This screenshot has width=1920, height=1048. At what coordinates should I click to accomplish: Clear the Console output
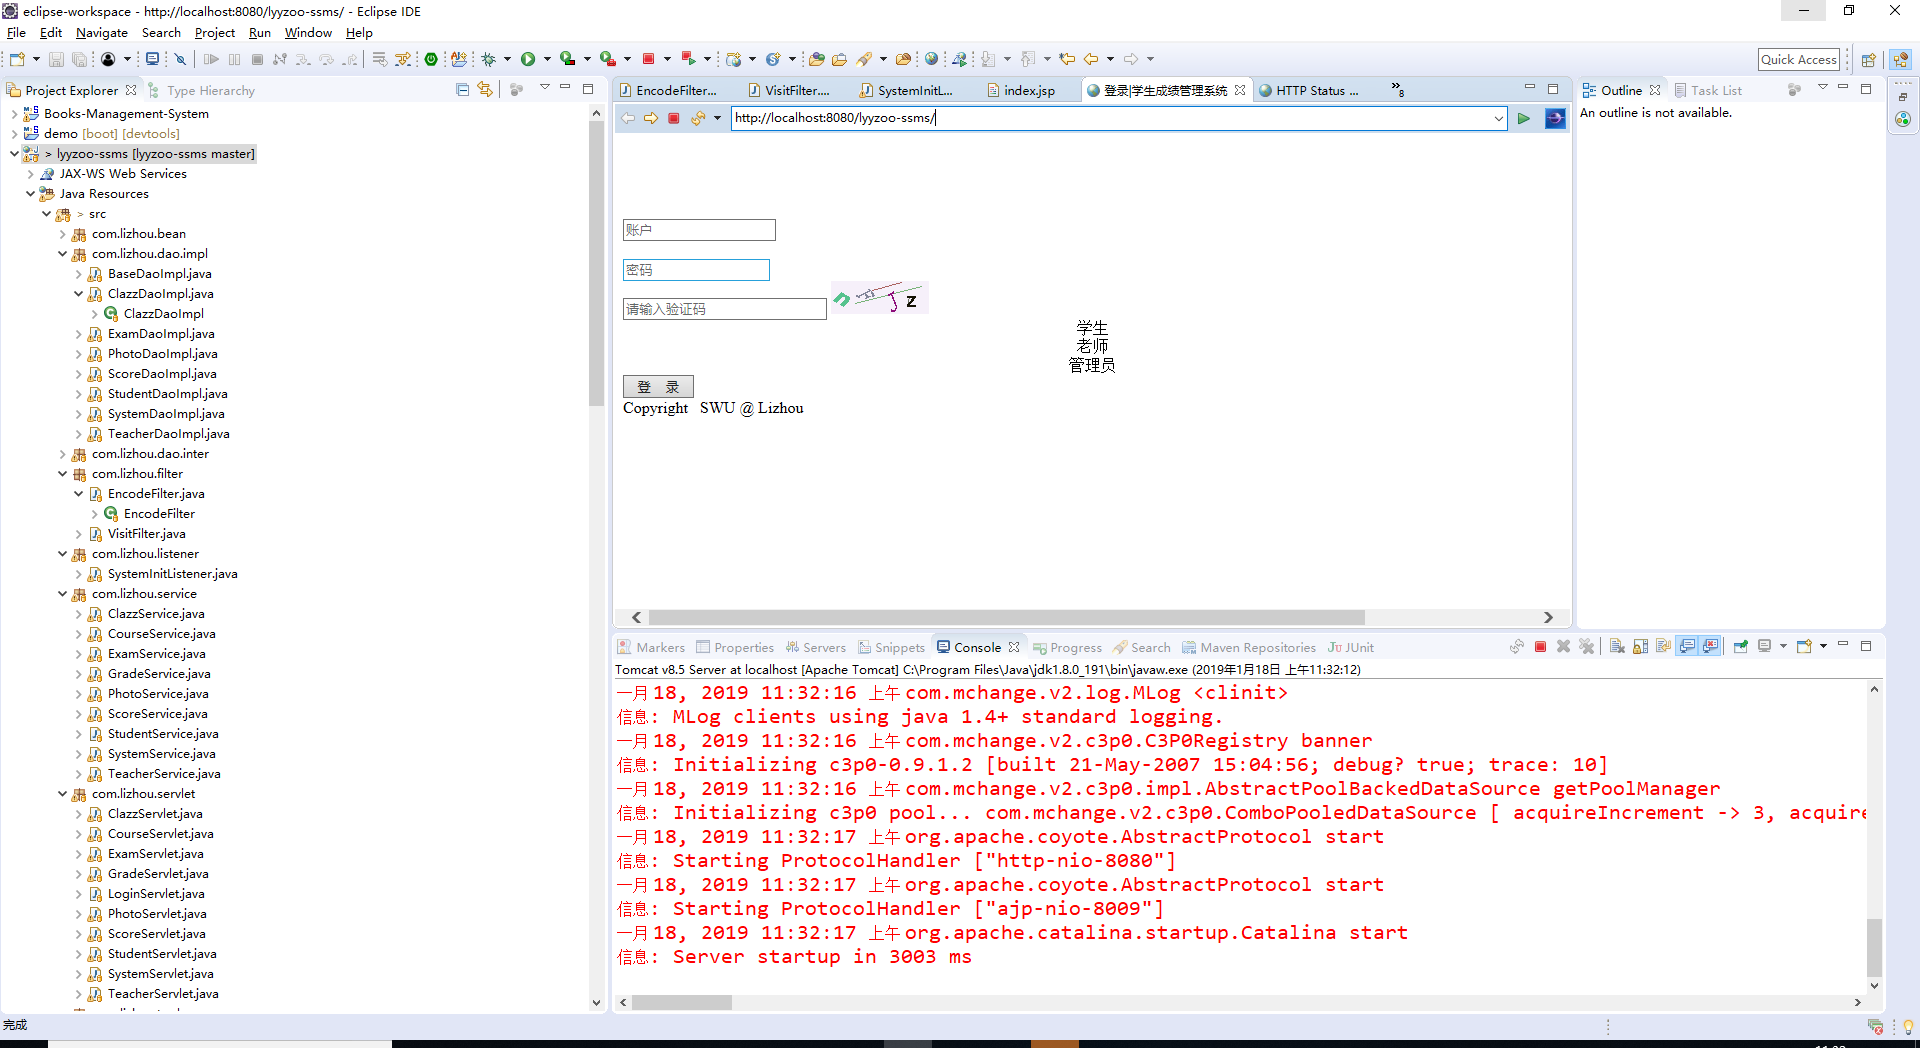click(1618, 646)
